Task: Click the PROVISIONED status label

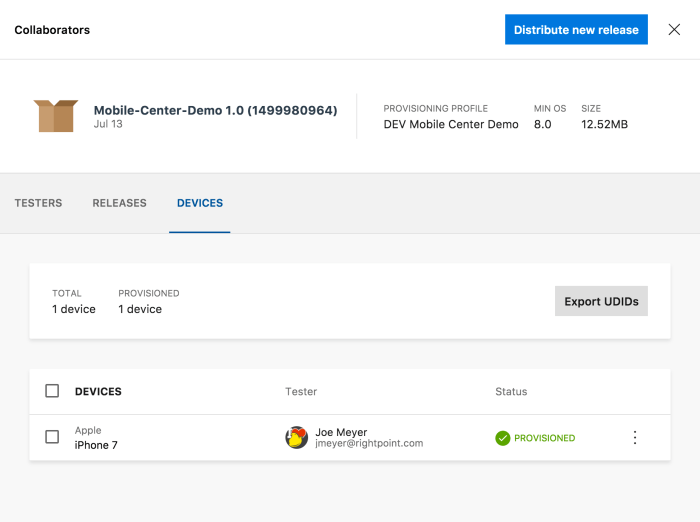Action: (544, 438)
